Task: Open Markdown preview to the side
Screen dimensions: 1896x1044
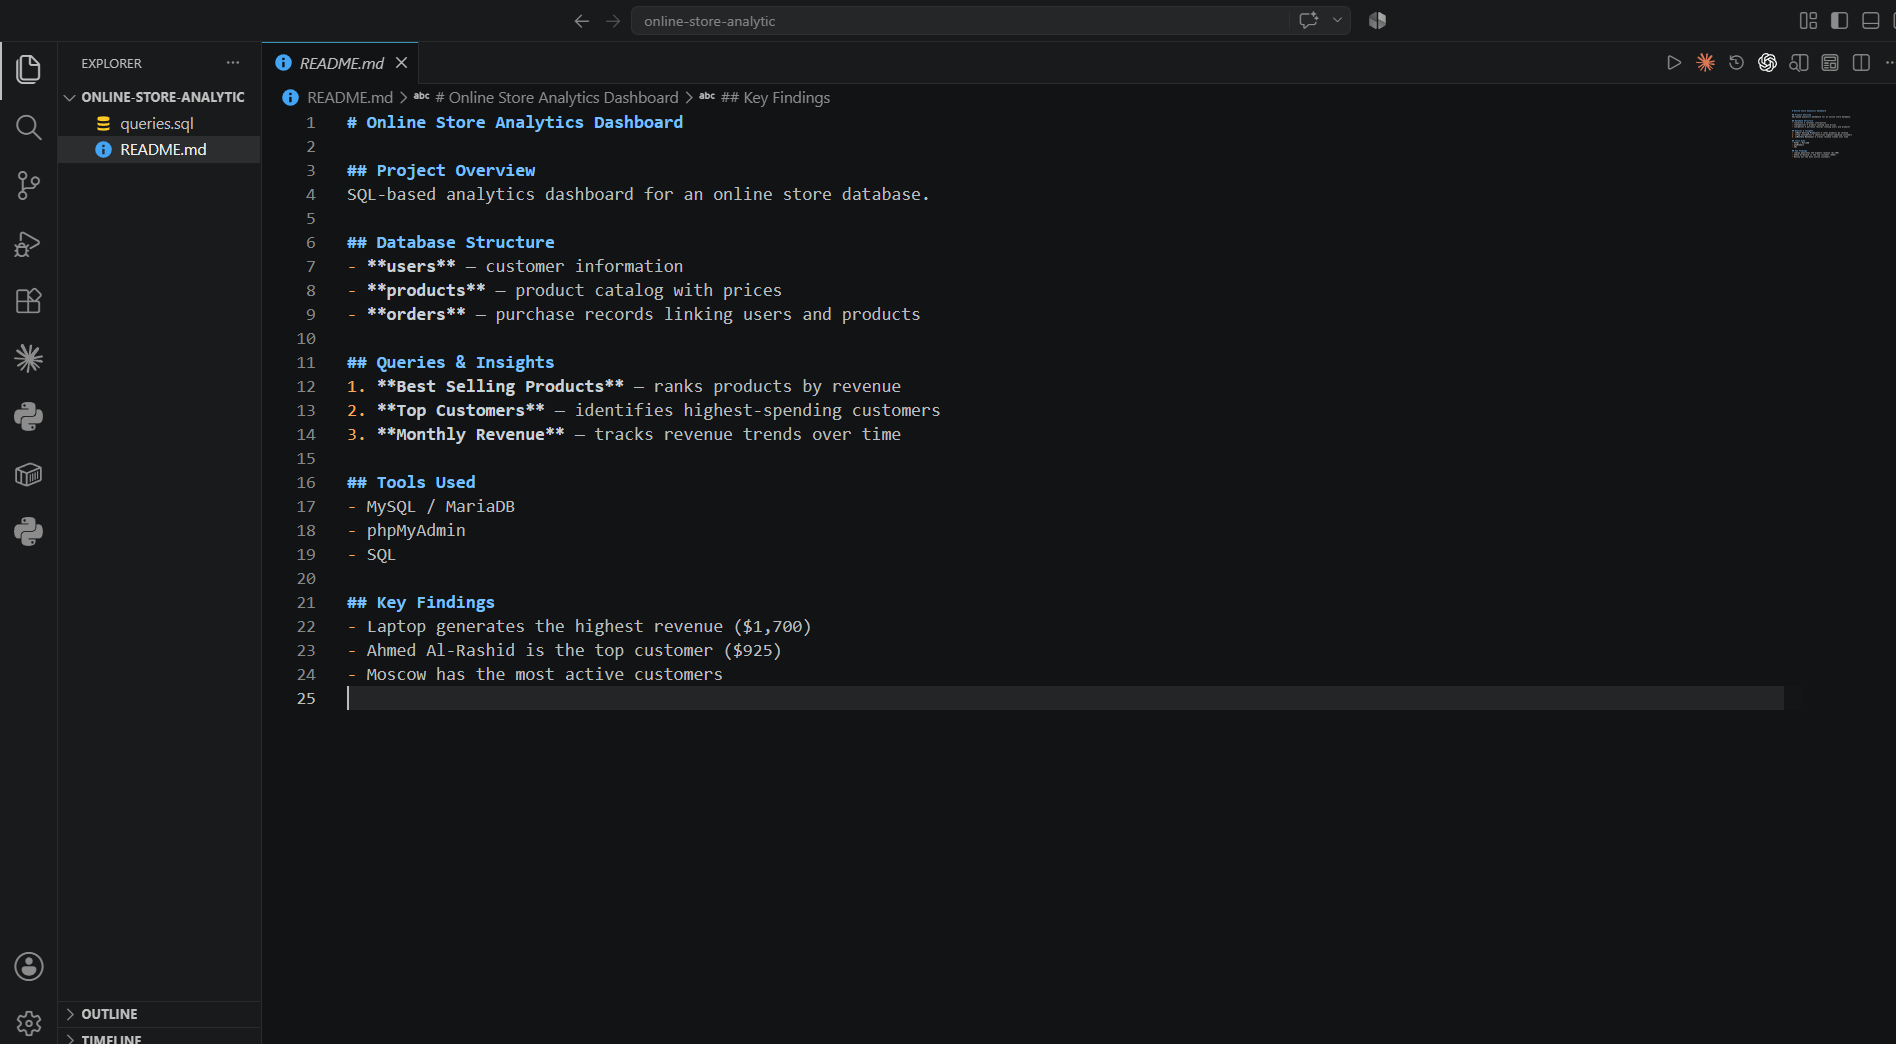Action: coord(1799,63)
